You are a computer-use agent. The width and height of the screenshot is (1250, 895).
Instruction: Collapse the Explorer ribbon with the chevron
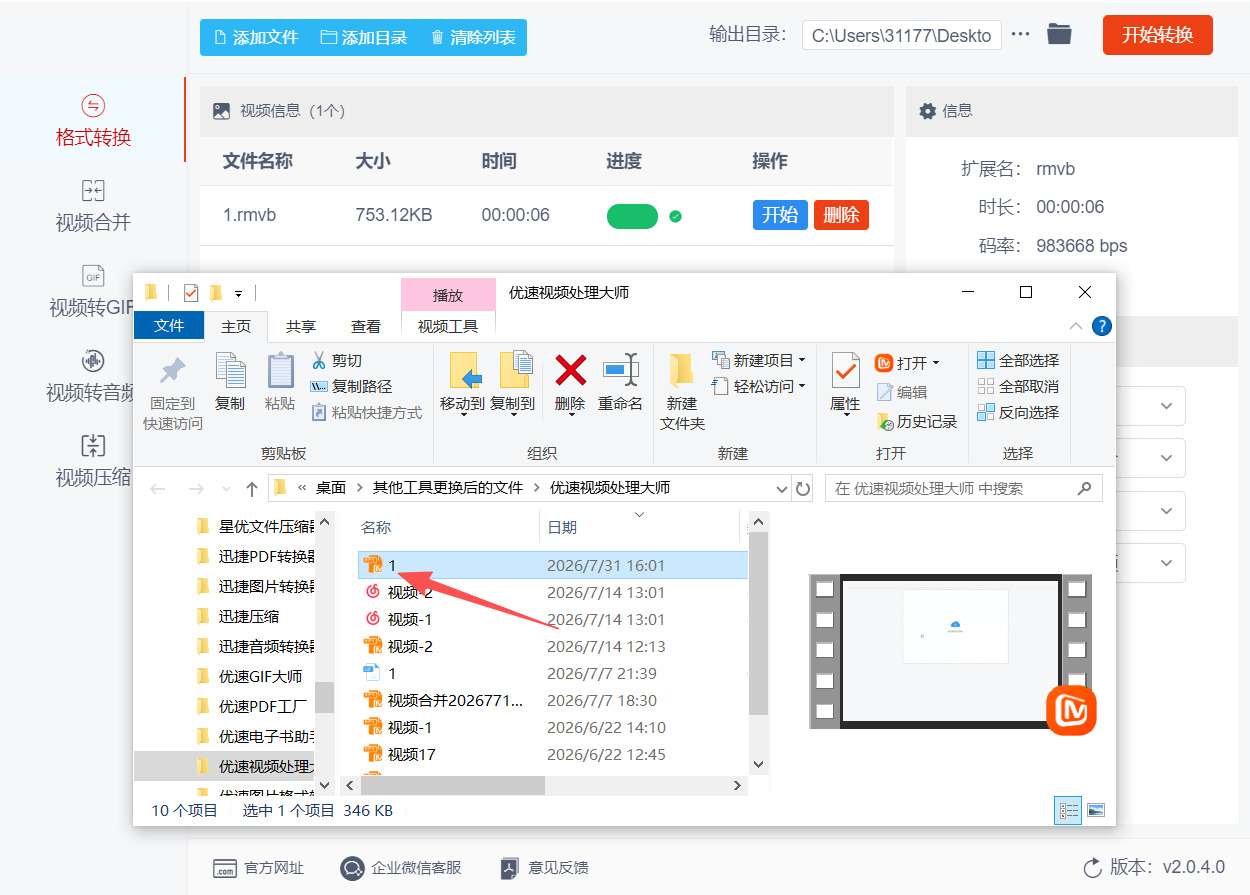[x=1076, y=326]
